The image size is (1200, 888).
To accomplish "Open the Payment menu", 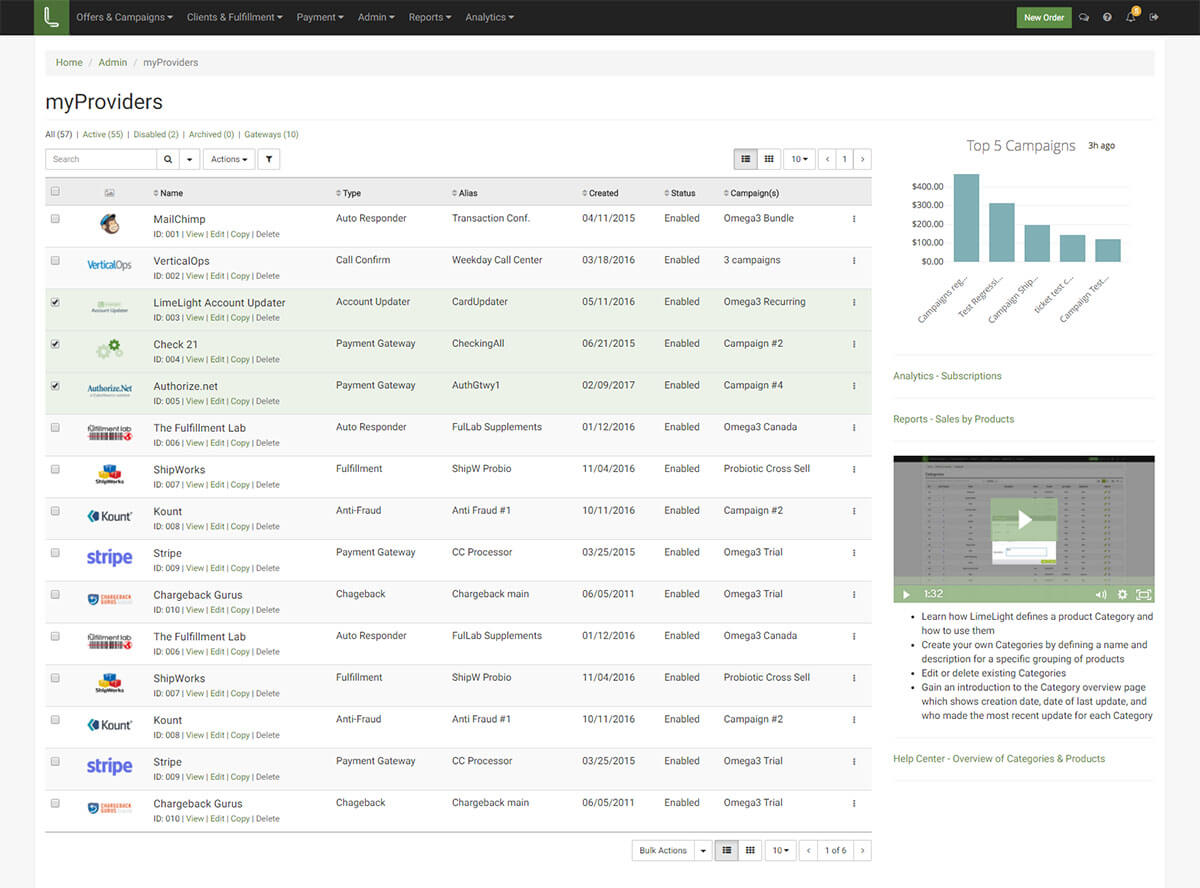I will pos(320,17).
